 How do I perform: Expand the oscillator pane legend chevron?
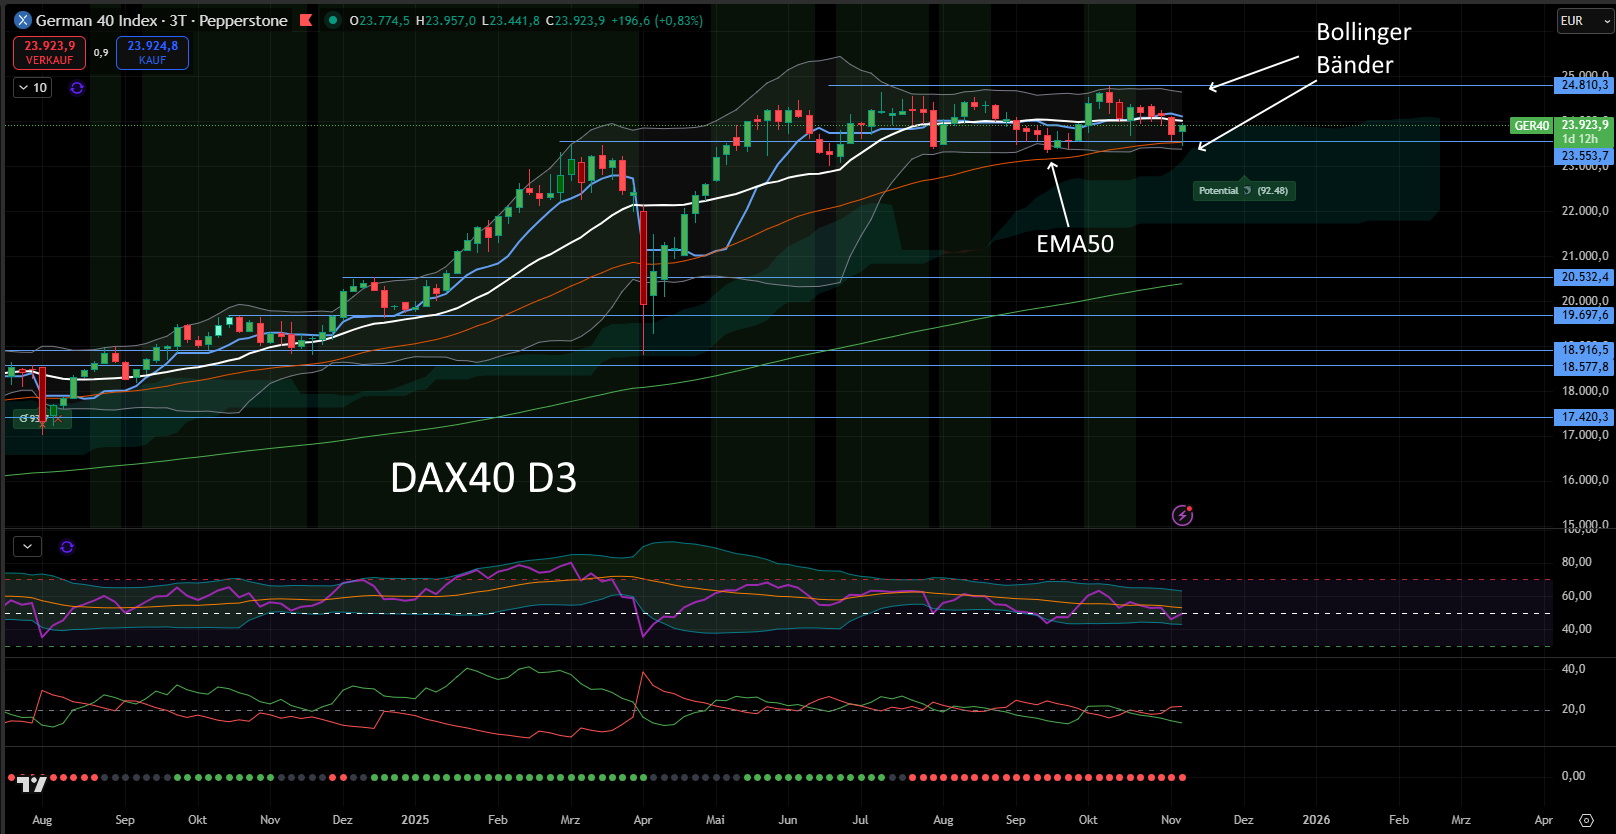tap(27, 547)
